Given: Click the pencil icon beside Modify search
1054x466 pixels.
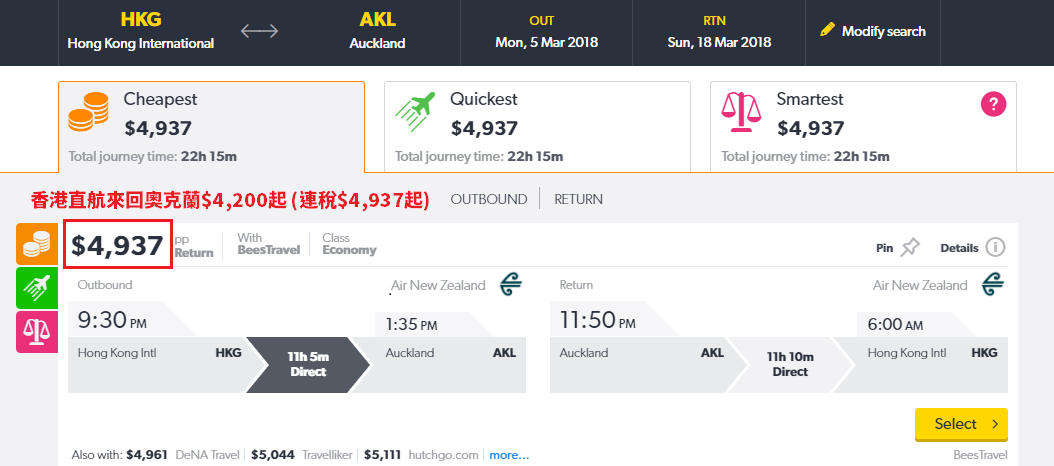Looking at the screenshot, I should click(x=827, y=30).
